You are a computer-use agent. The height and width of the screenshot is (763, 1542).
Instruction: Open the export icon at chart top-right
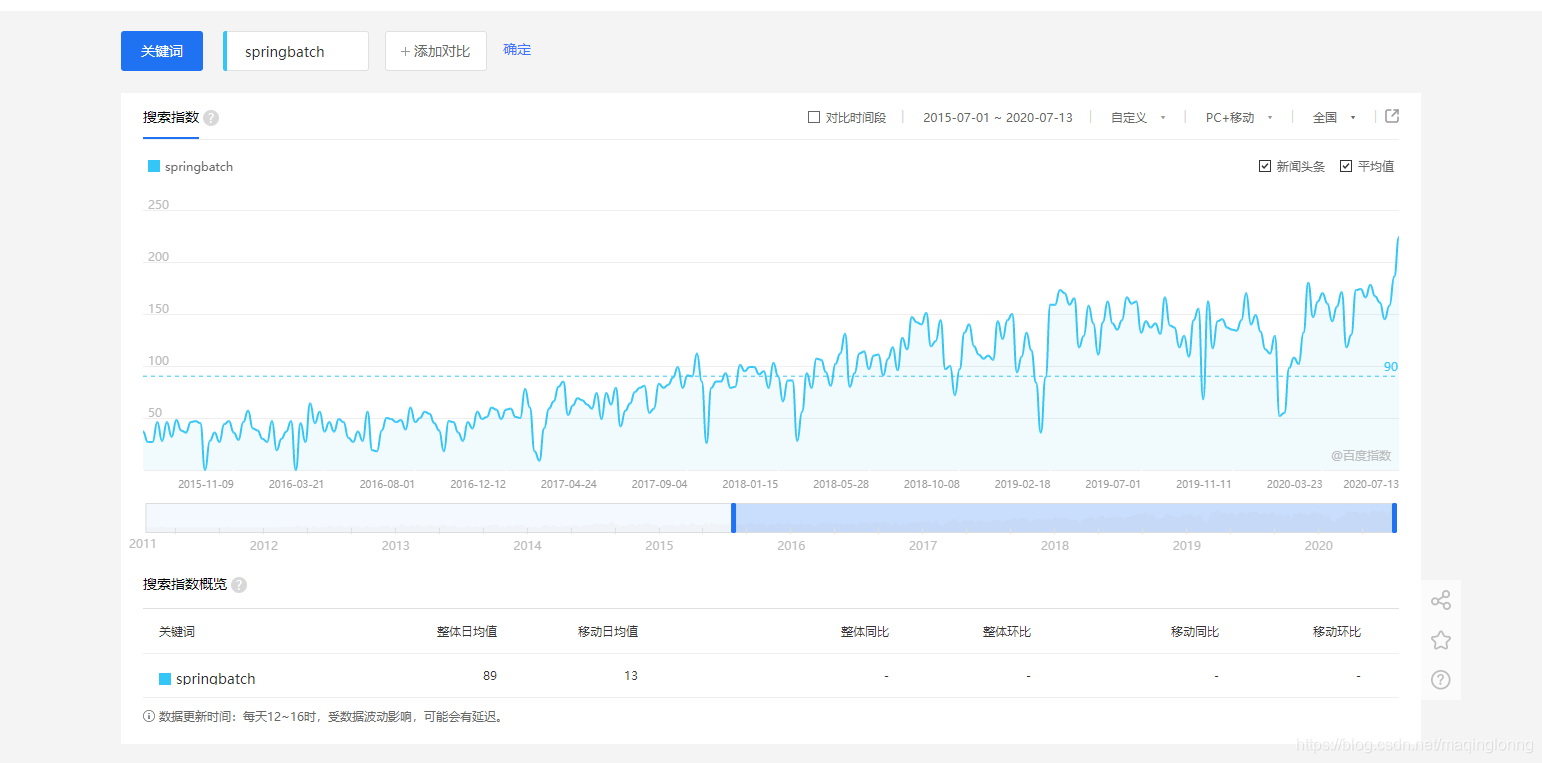click(1392, 116)
